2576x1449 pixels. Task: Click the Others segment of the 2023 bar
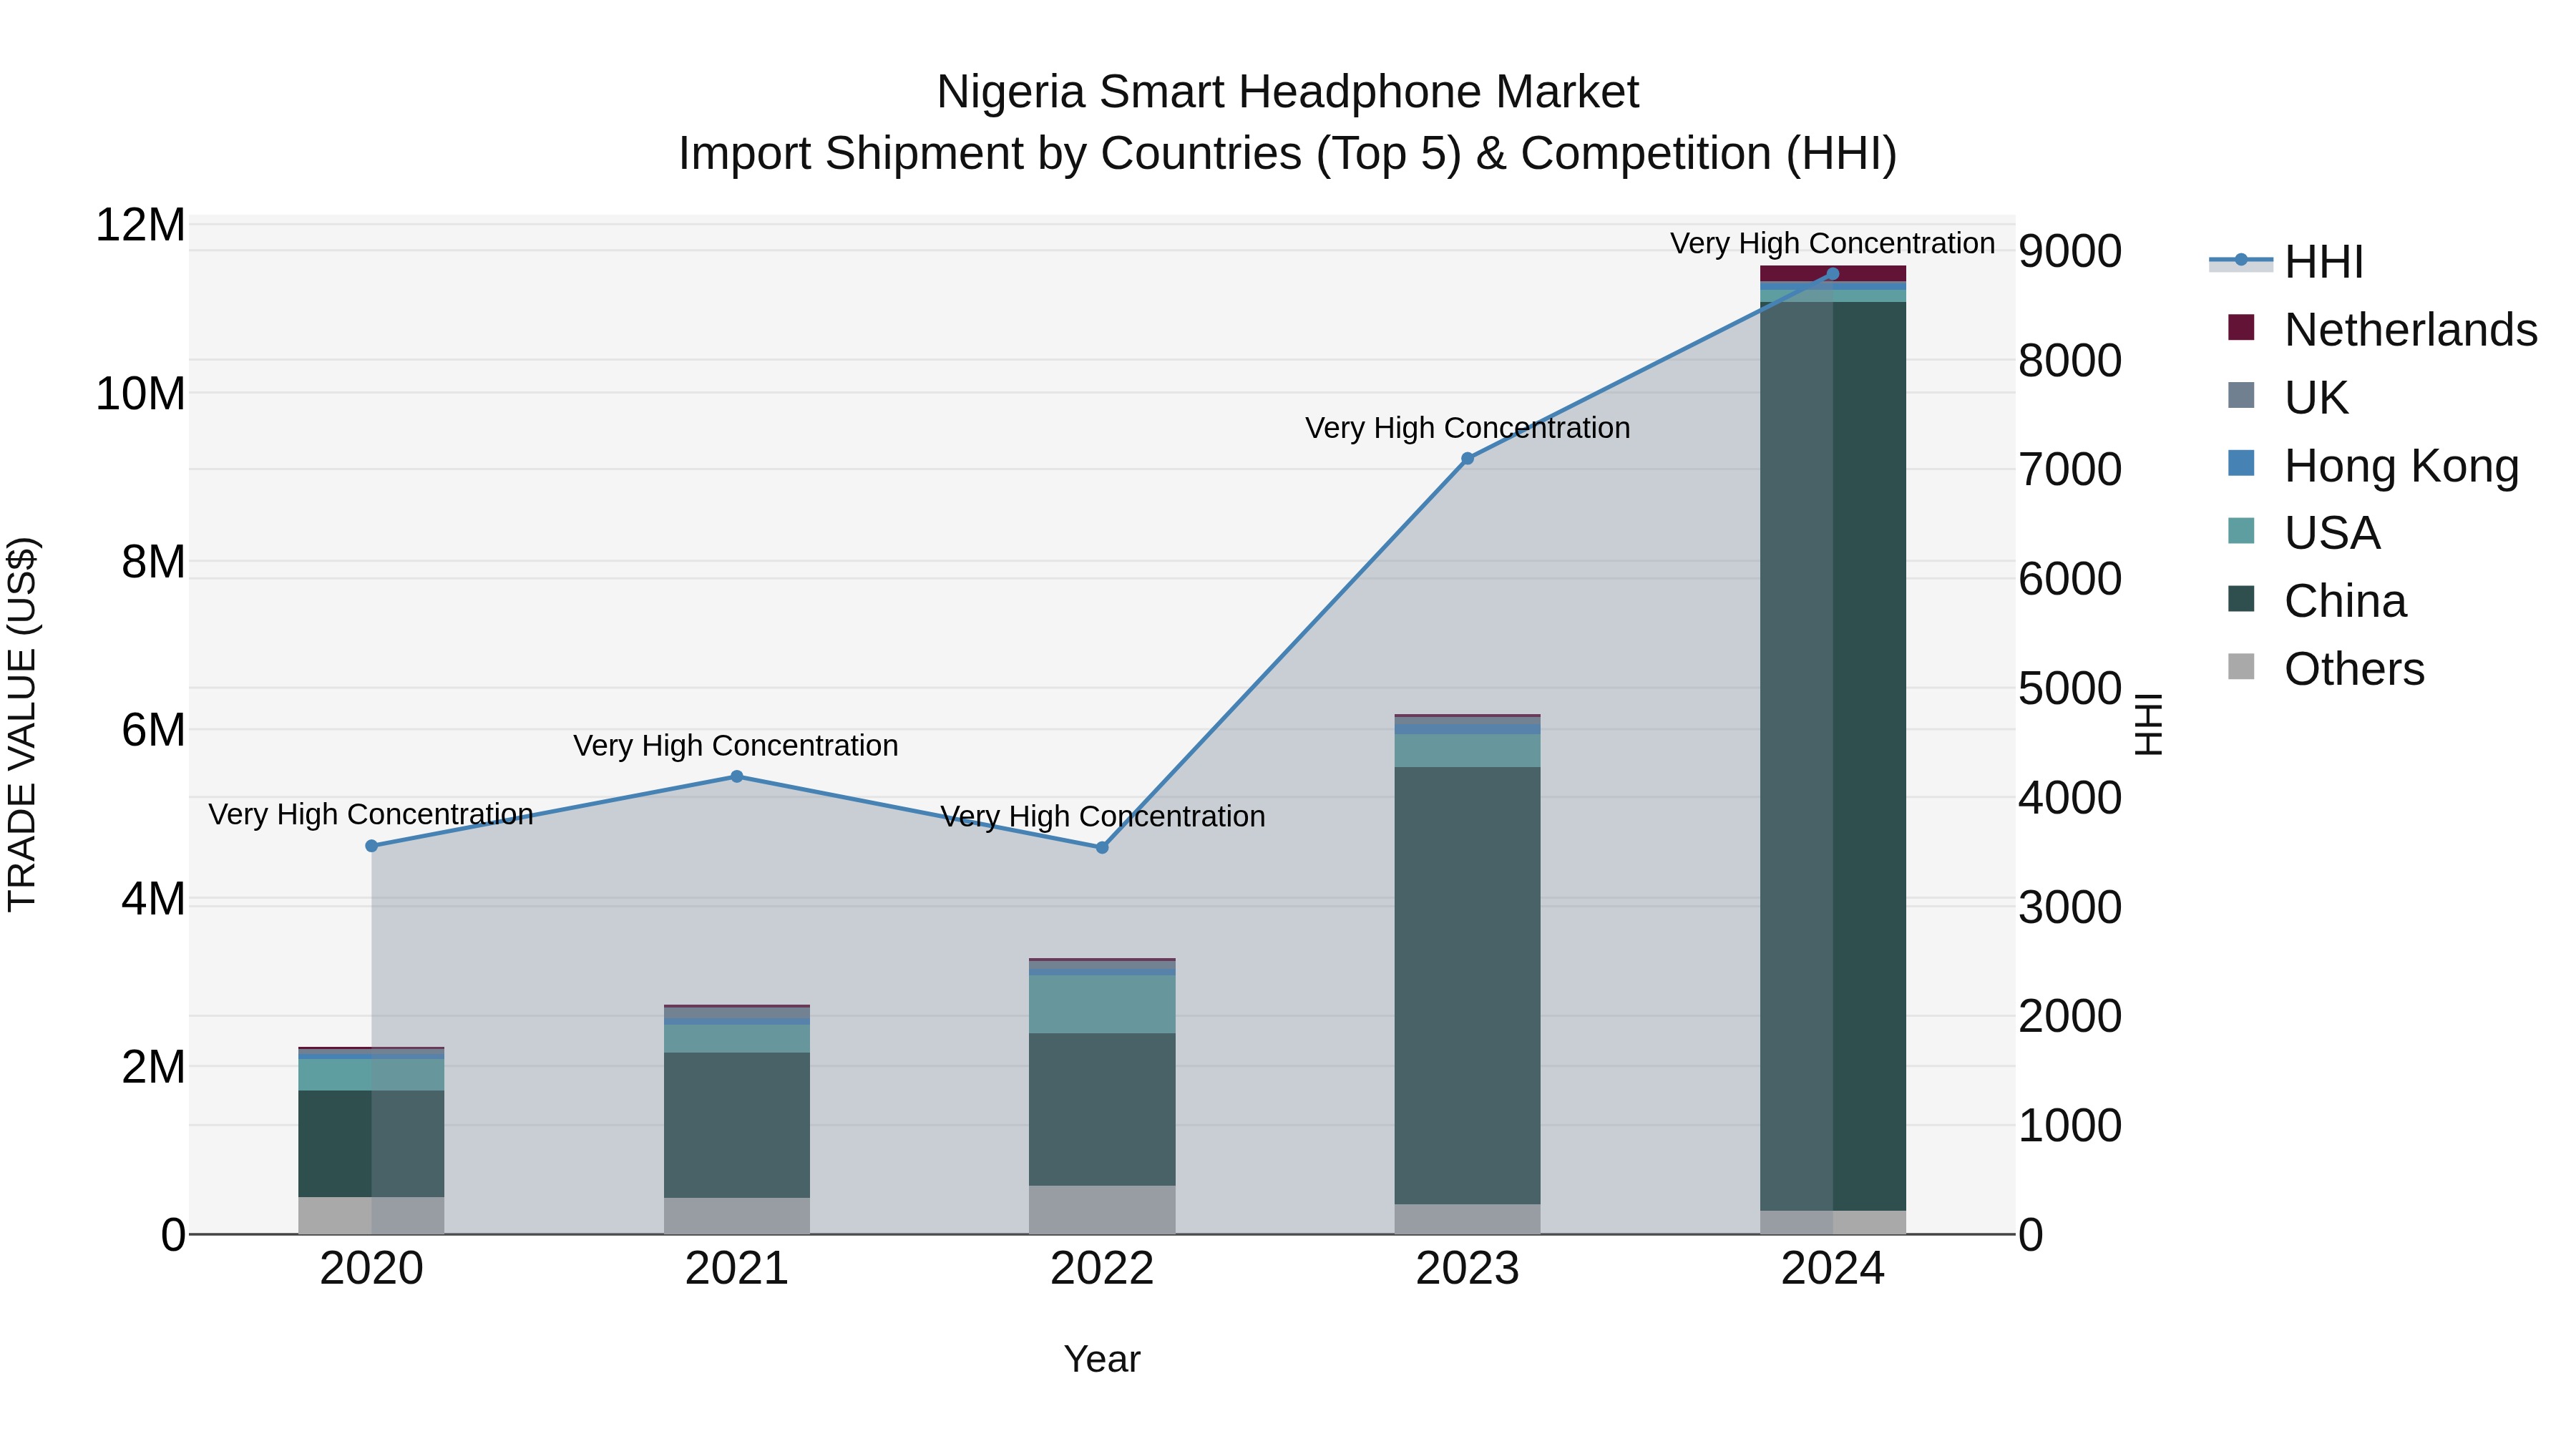[x=1467, y=1219]
